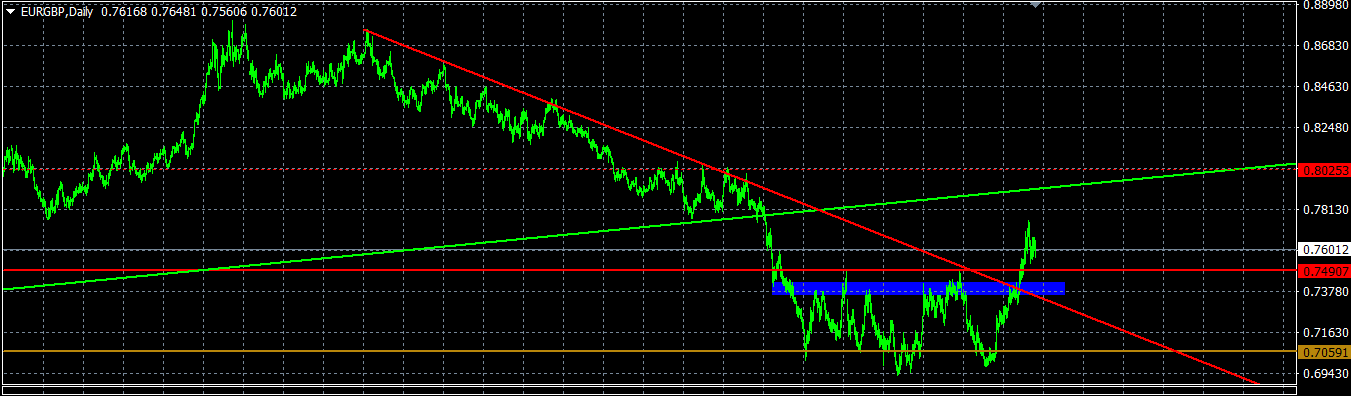
Task: Click the gray chart shift triangle marker
Action: tap(1036, 4)
